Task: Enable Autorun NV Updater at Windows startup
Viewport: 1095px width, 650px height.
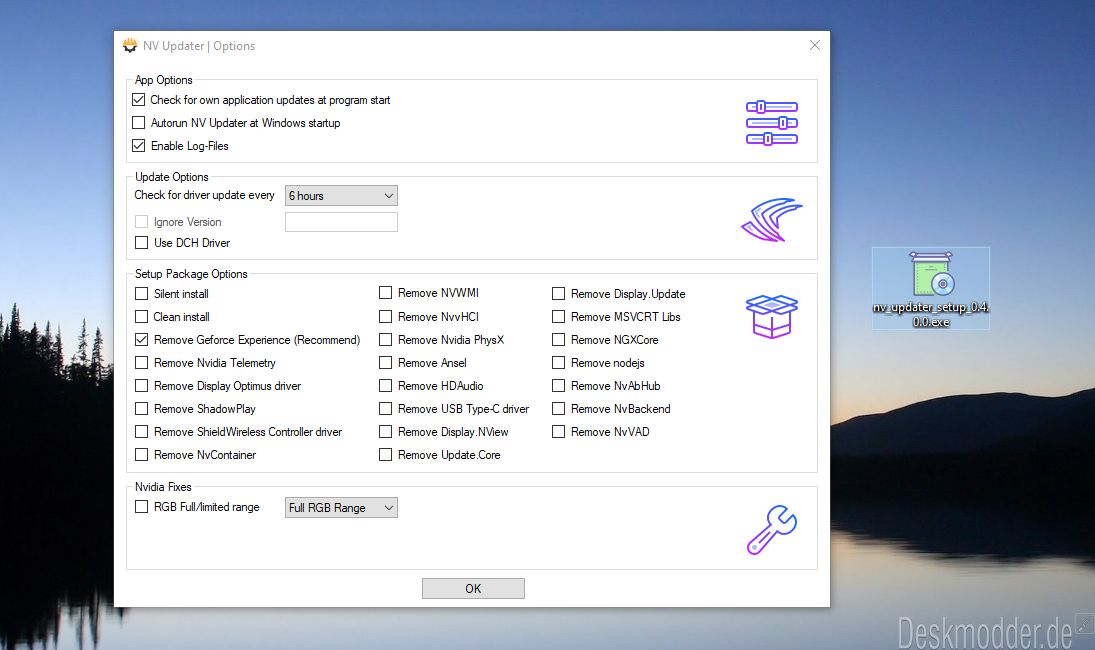Action: coord(140,123)
